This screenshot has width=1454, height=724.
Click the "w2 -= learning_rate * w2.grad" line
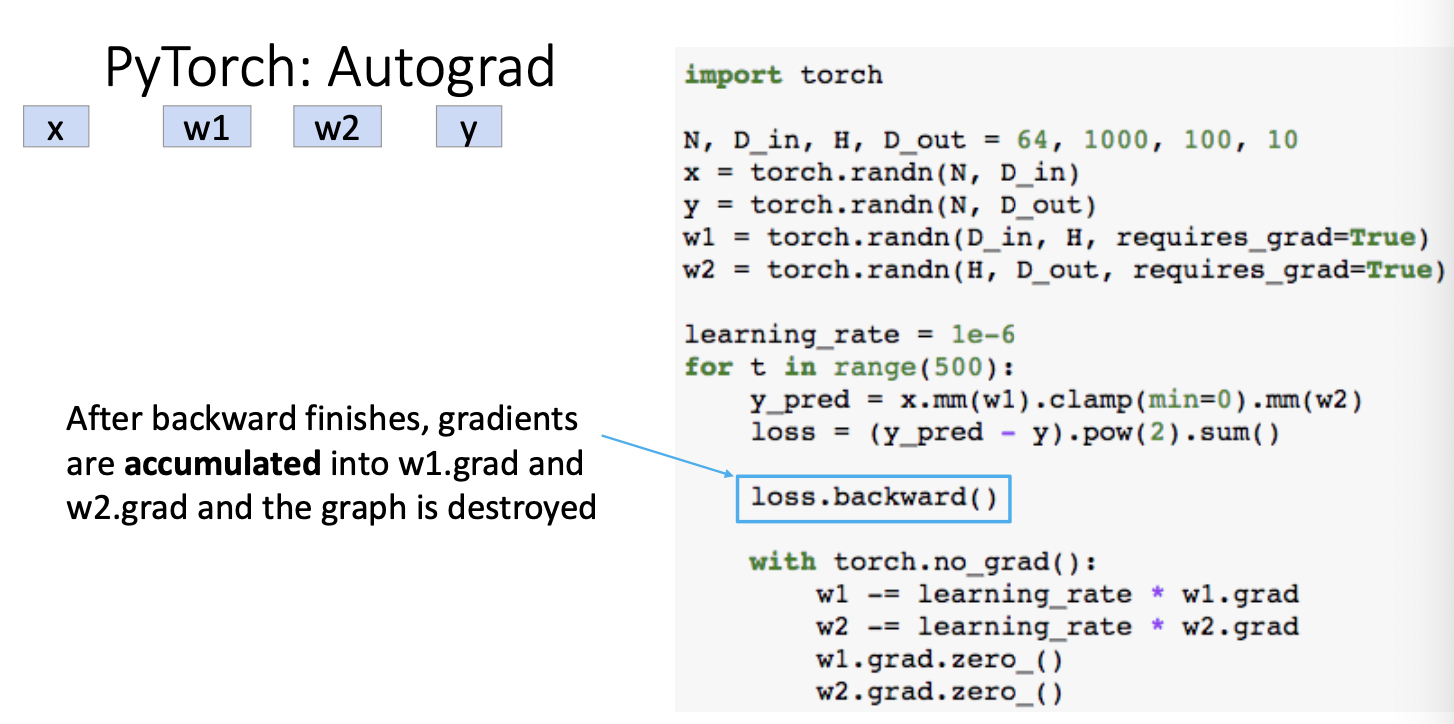(1057, 627)
